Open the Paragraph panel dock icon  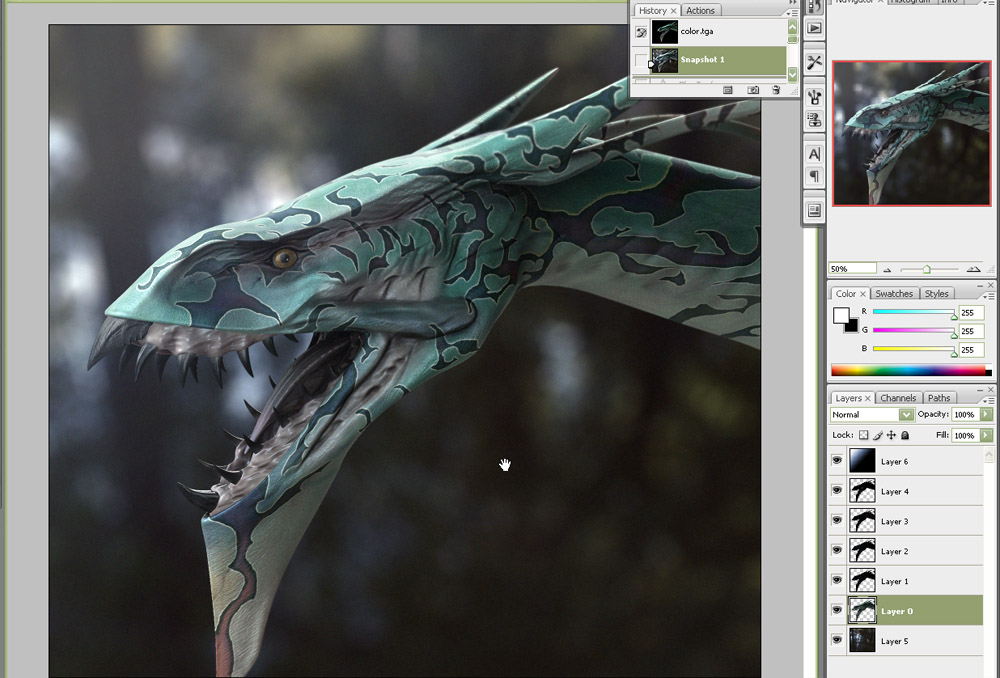click(x=814, y=175)
